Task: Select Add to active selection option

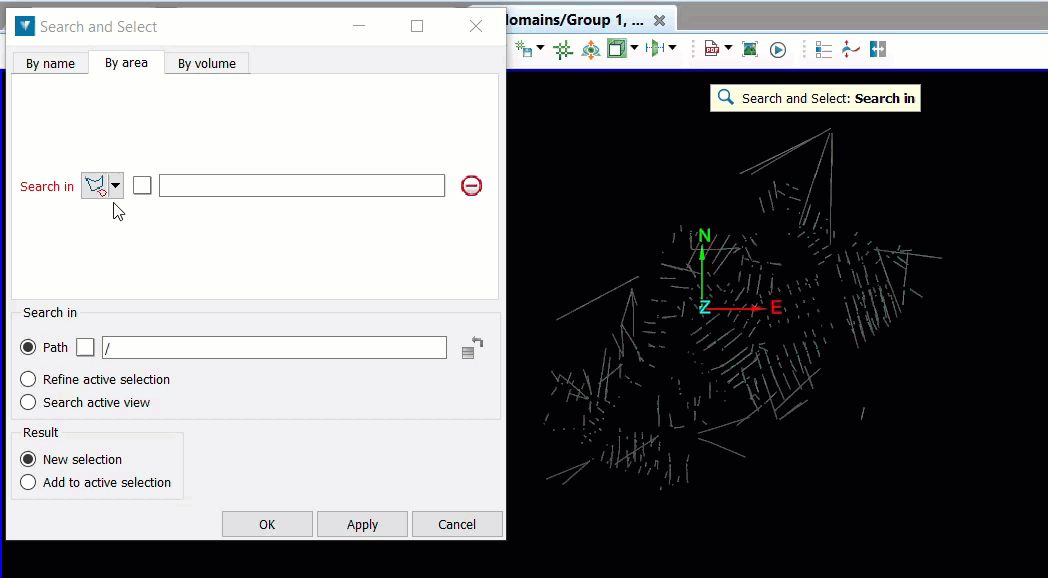Action: [x=28, y=482]
